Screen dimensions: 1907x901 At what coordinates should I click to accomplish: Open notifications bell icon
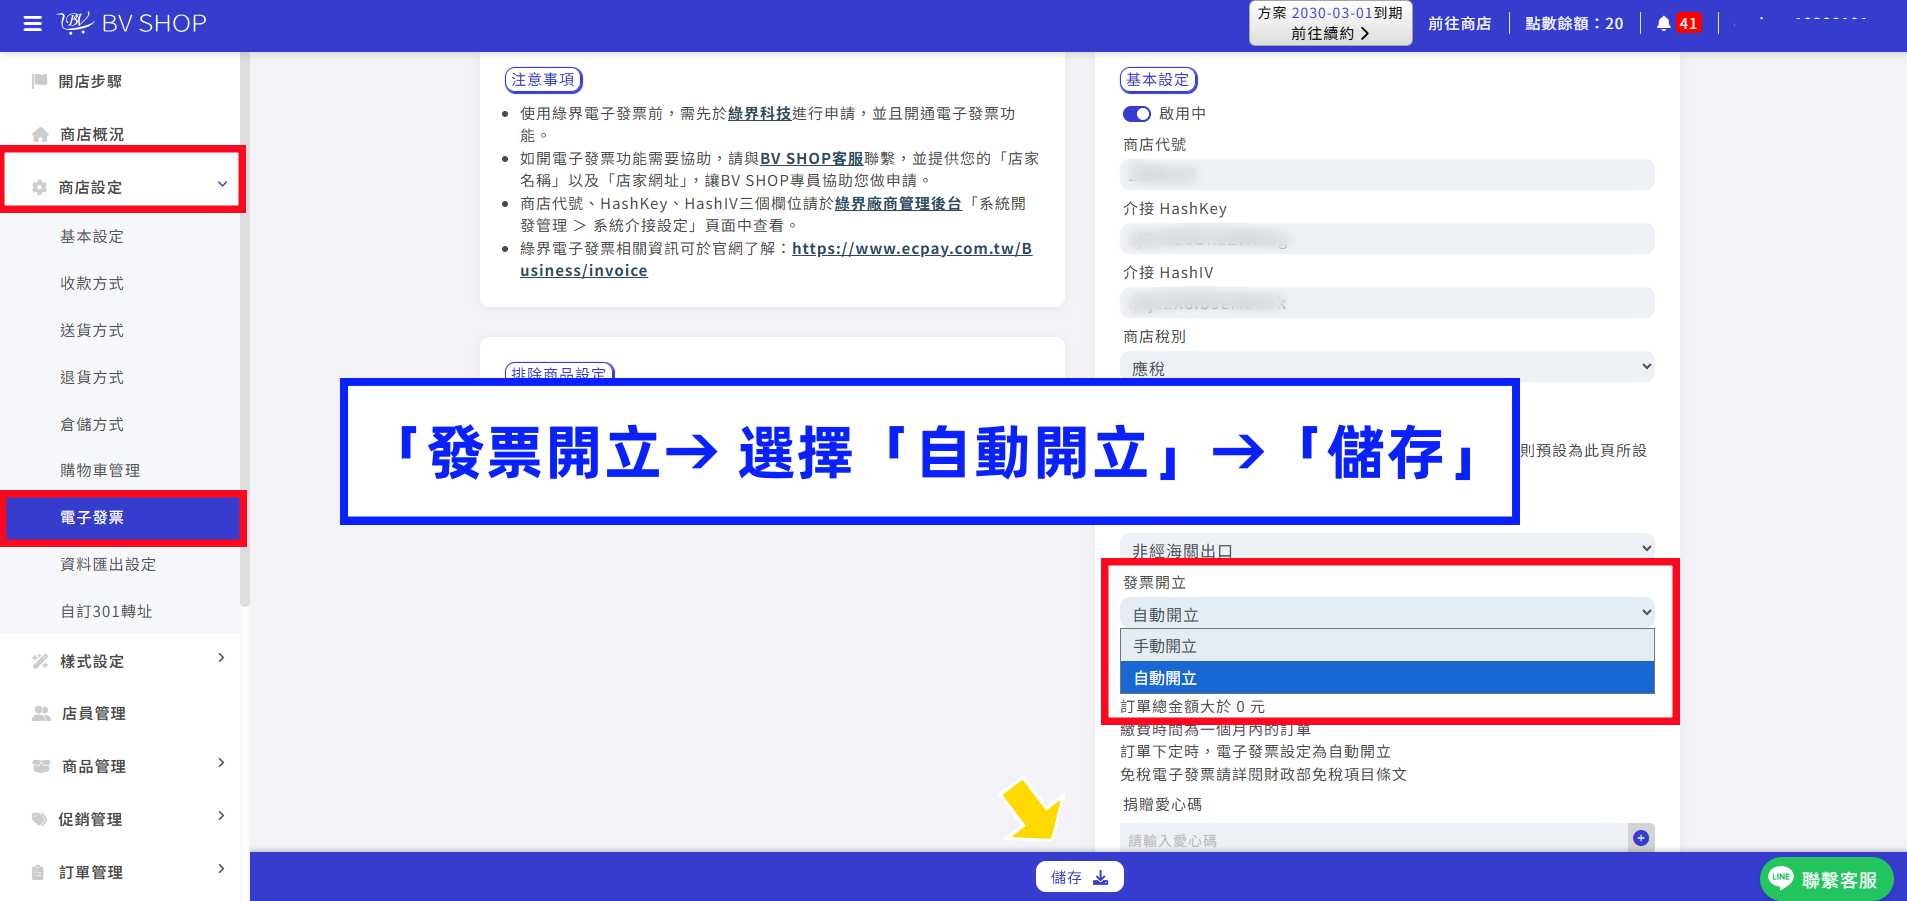(x=1663, y=23)
